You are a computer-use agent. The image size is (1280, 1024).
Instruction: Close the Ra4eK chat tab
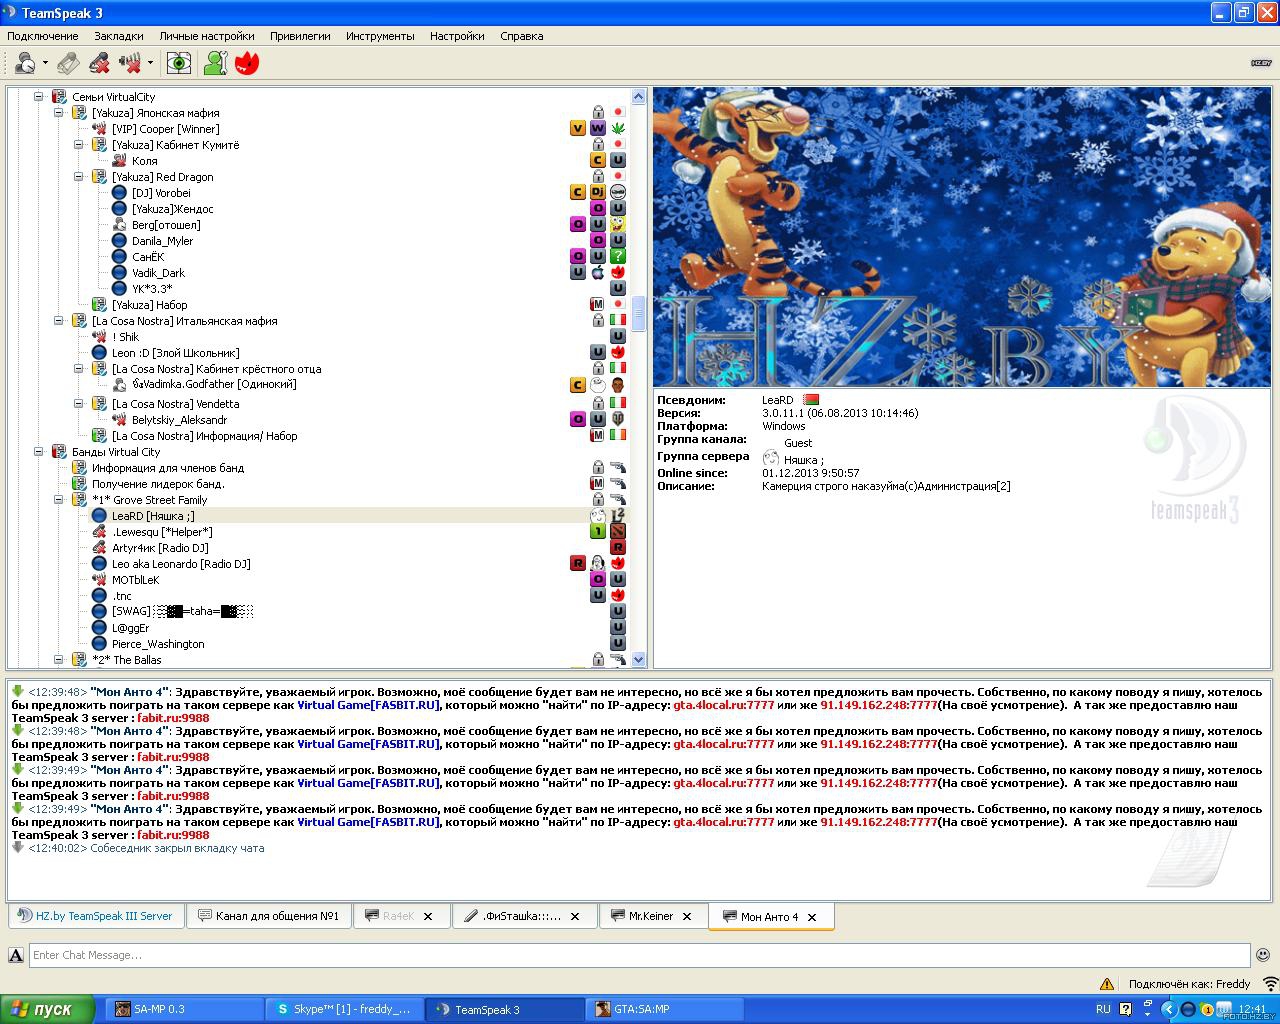tap(428, 916)
